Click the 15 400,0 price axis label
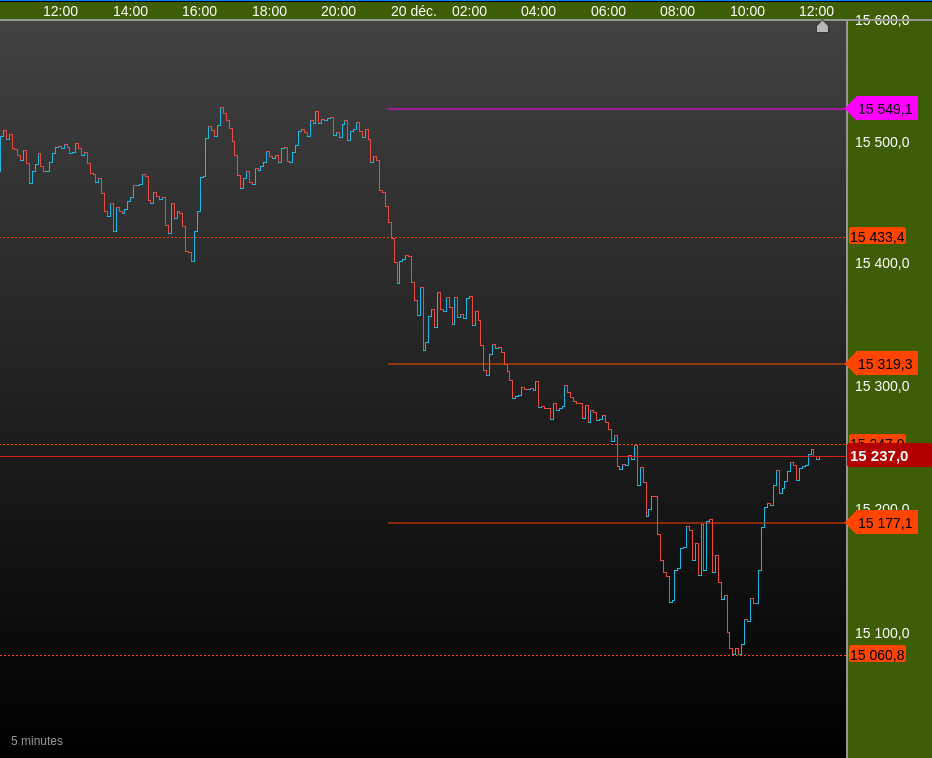932x758 pixels. click(882, 263)
